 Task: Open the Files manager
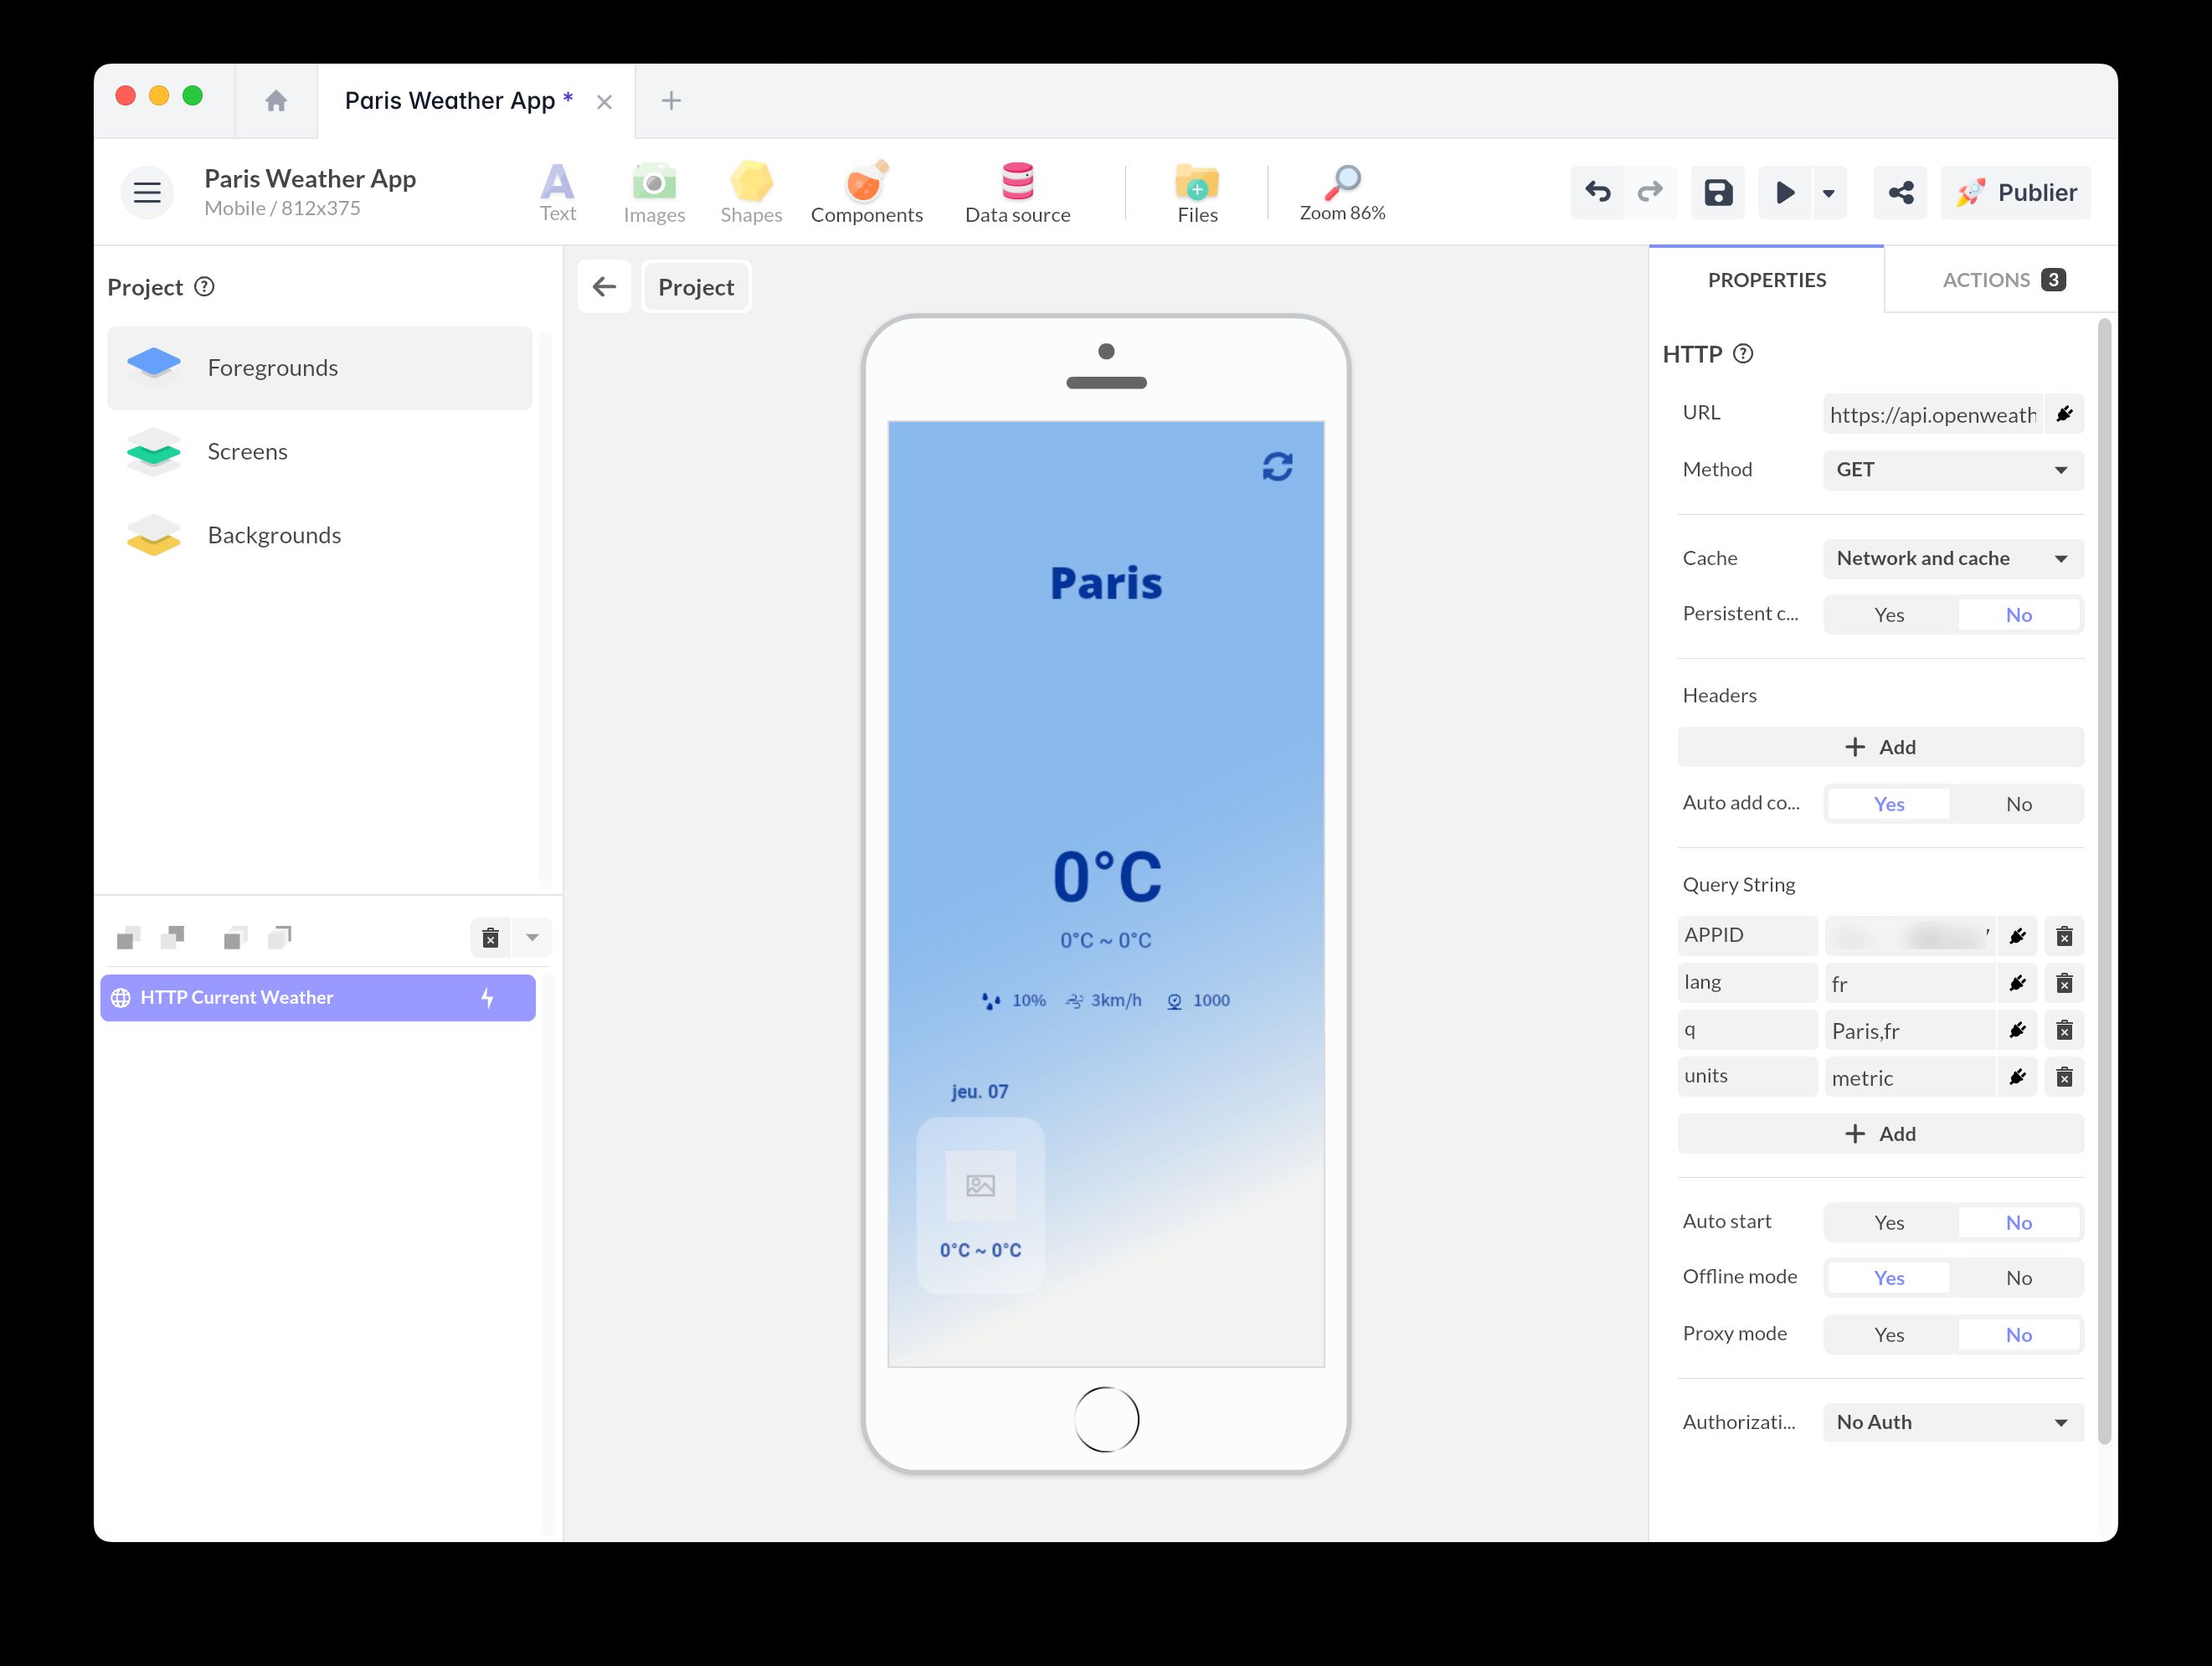click(x=1196, y=191)
